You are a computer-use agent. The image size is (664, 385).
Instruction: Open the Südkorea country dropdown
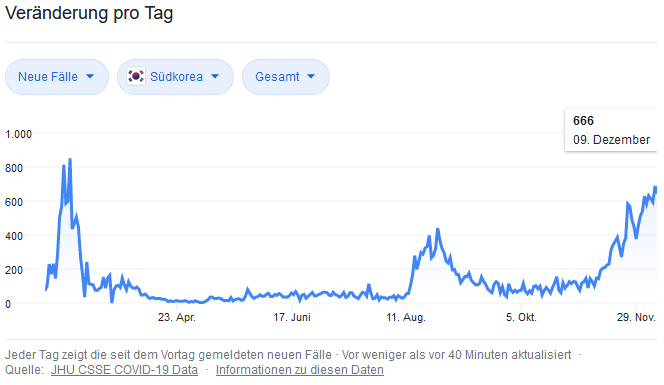pyautogui.click(x=175, y=77)
